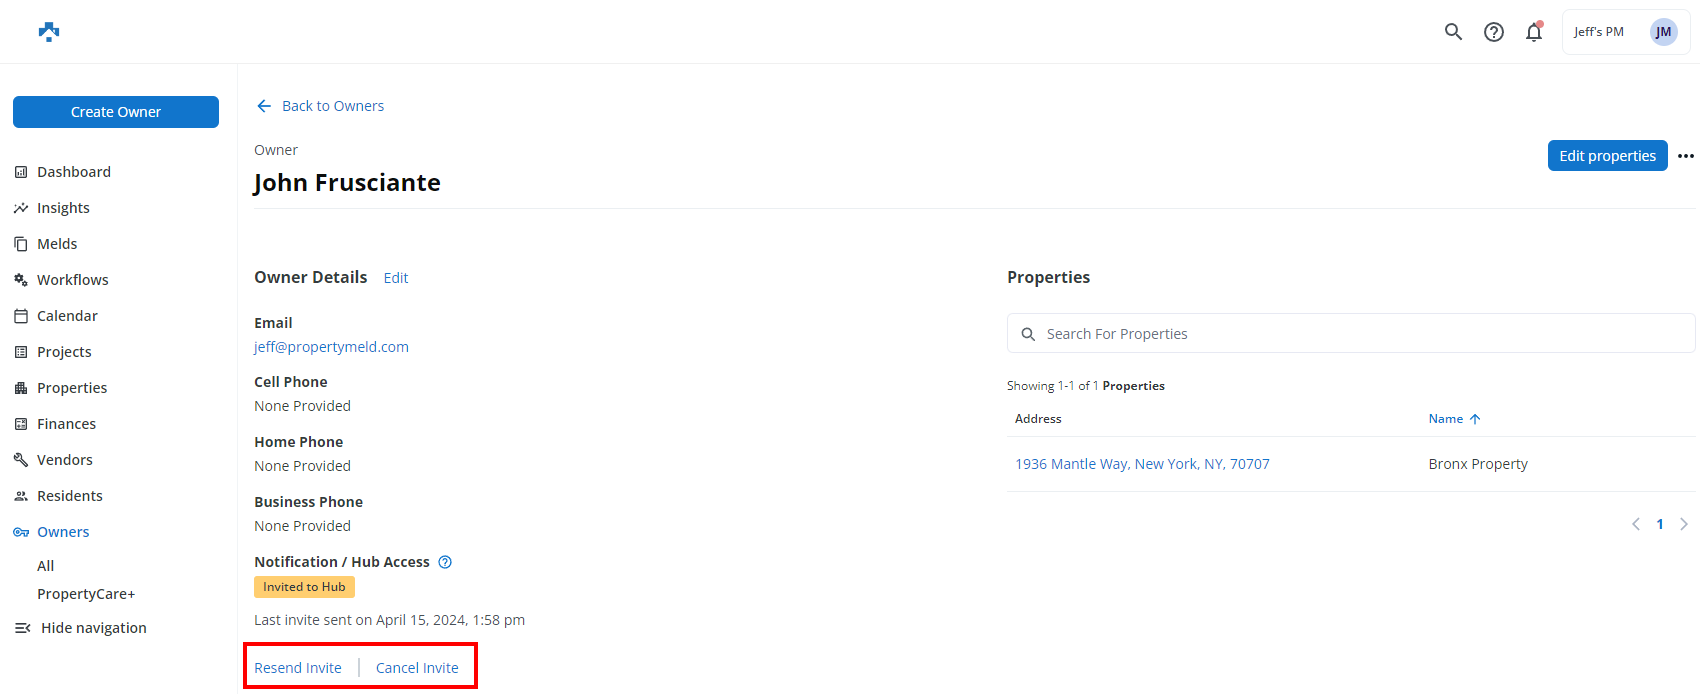Click the Notification / Hub Access info icon
Screen dimensions: 1700x694
click(x=445, y=562)
